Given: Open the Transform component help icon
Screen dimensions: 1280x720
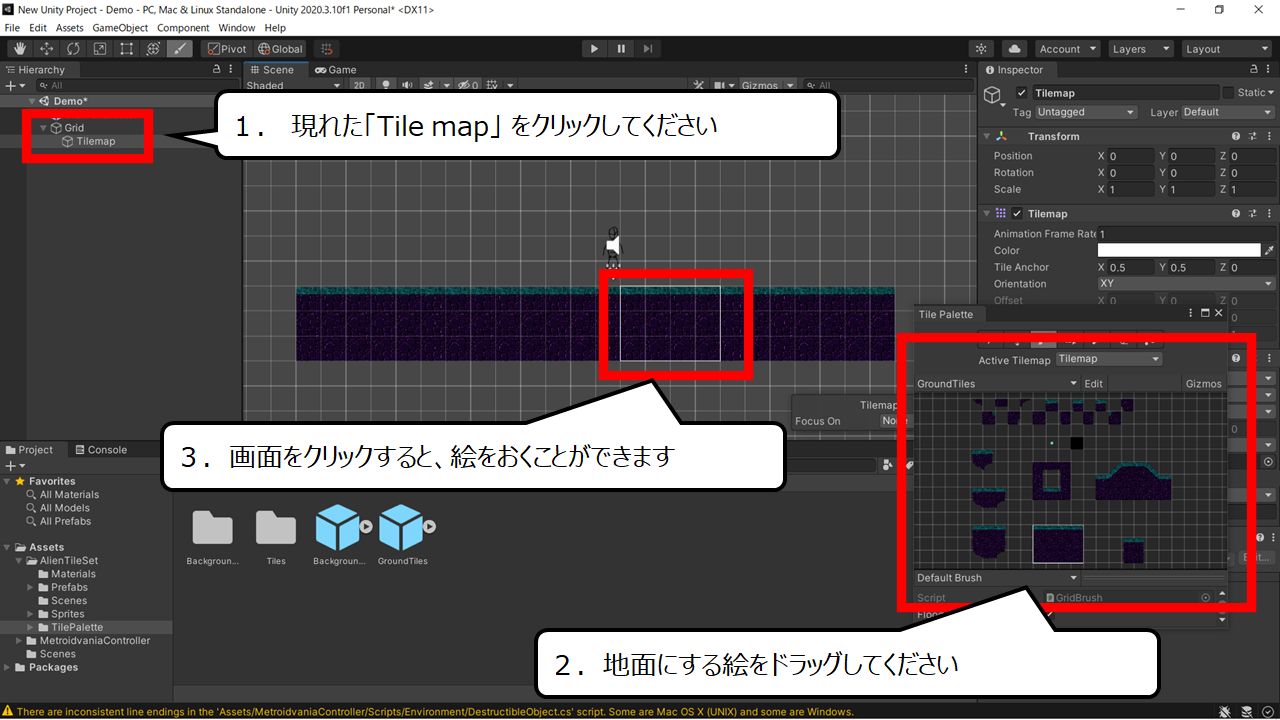Looking at the screenshot, I should 1238,136.
